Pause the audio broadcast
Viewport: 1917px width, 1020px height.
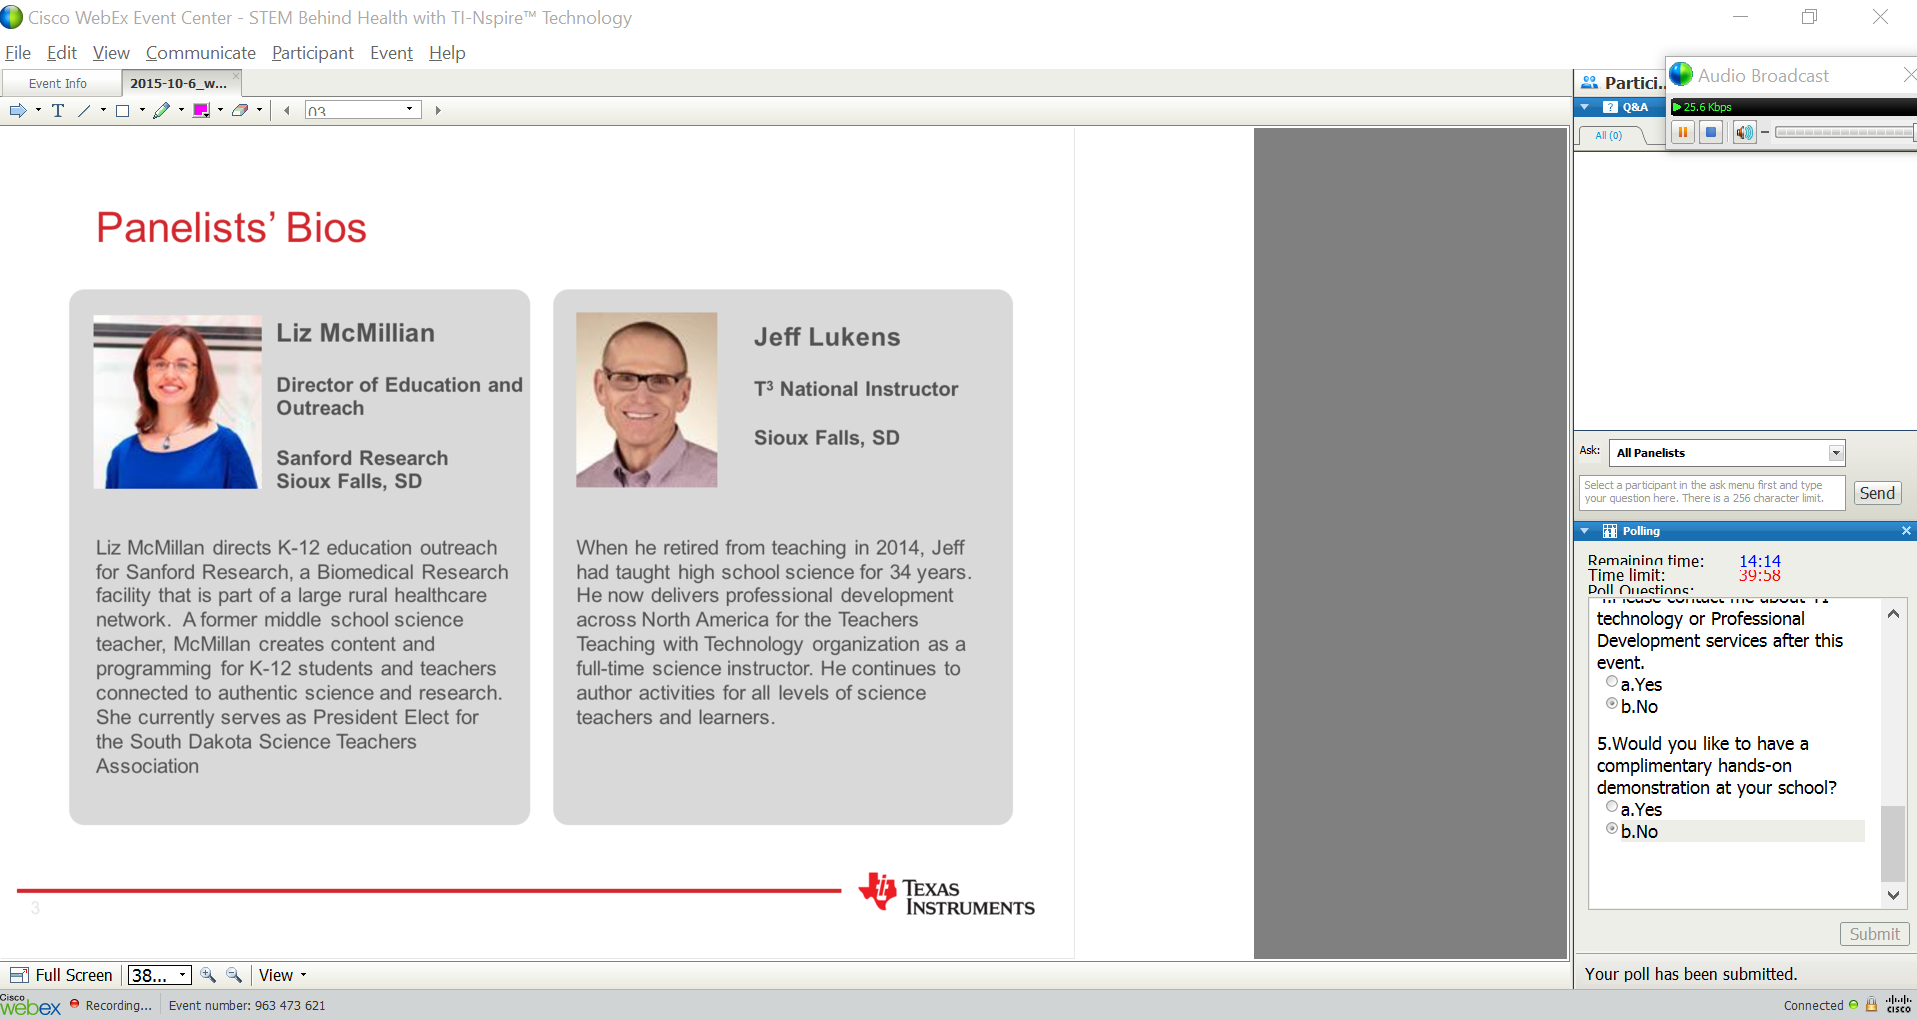1683,132
